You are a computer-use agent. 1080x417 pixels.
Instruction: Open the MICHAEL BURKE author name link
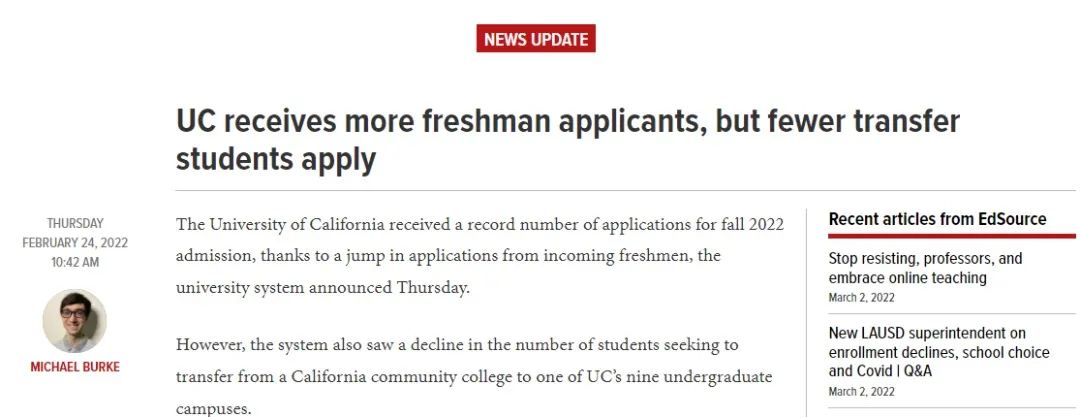click(x=74, y=367)
